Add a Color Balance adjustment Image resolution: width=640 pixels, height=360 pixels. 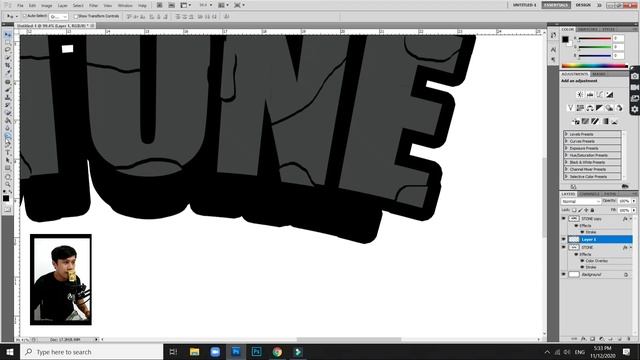(x=590, y=108)
